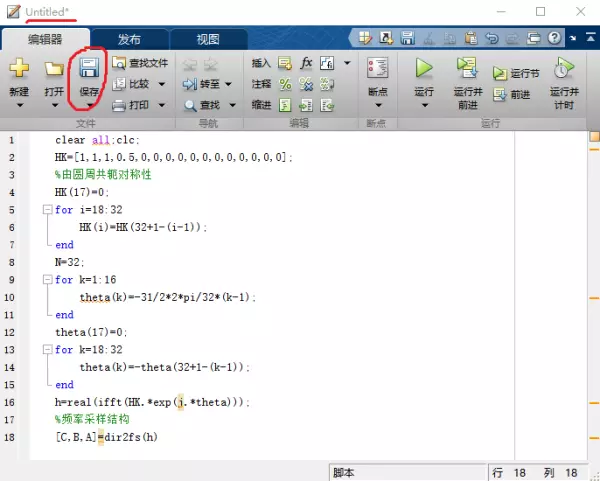Viewport: 600px width, 481px height.
Task: Click the decrease indent icon
Action: pyautogui.click(x=327, y=105)
